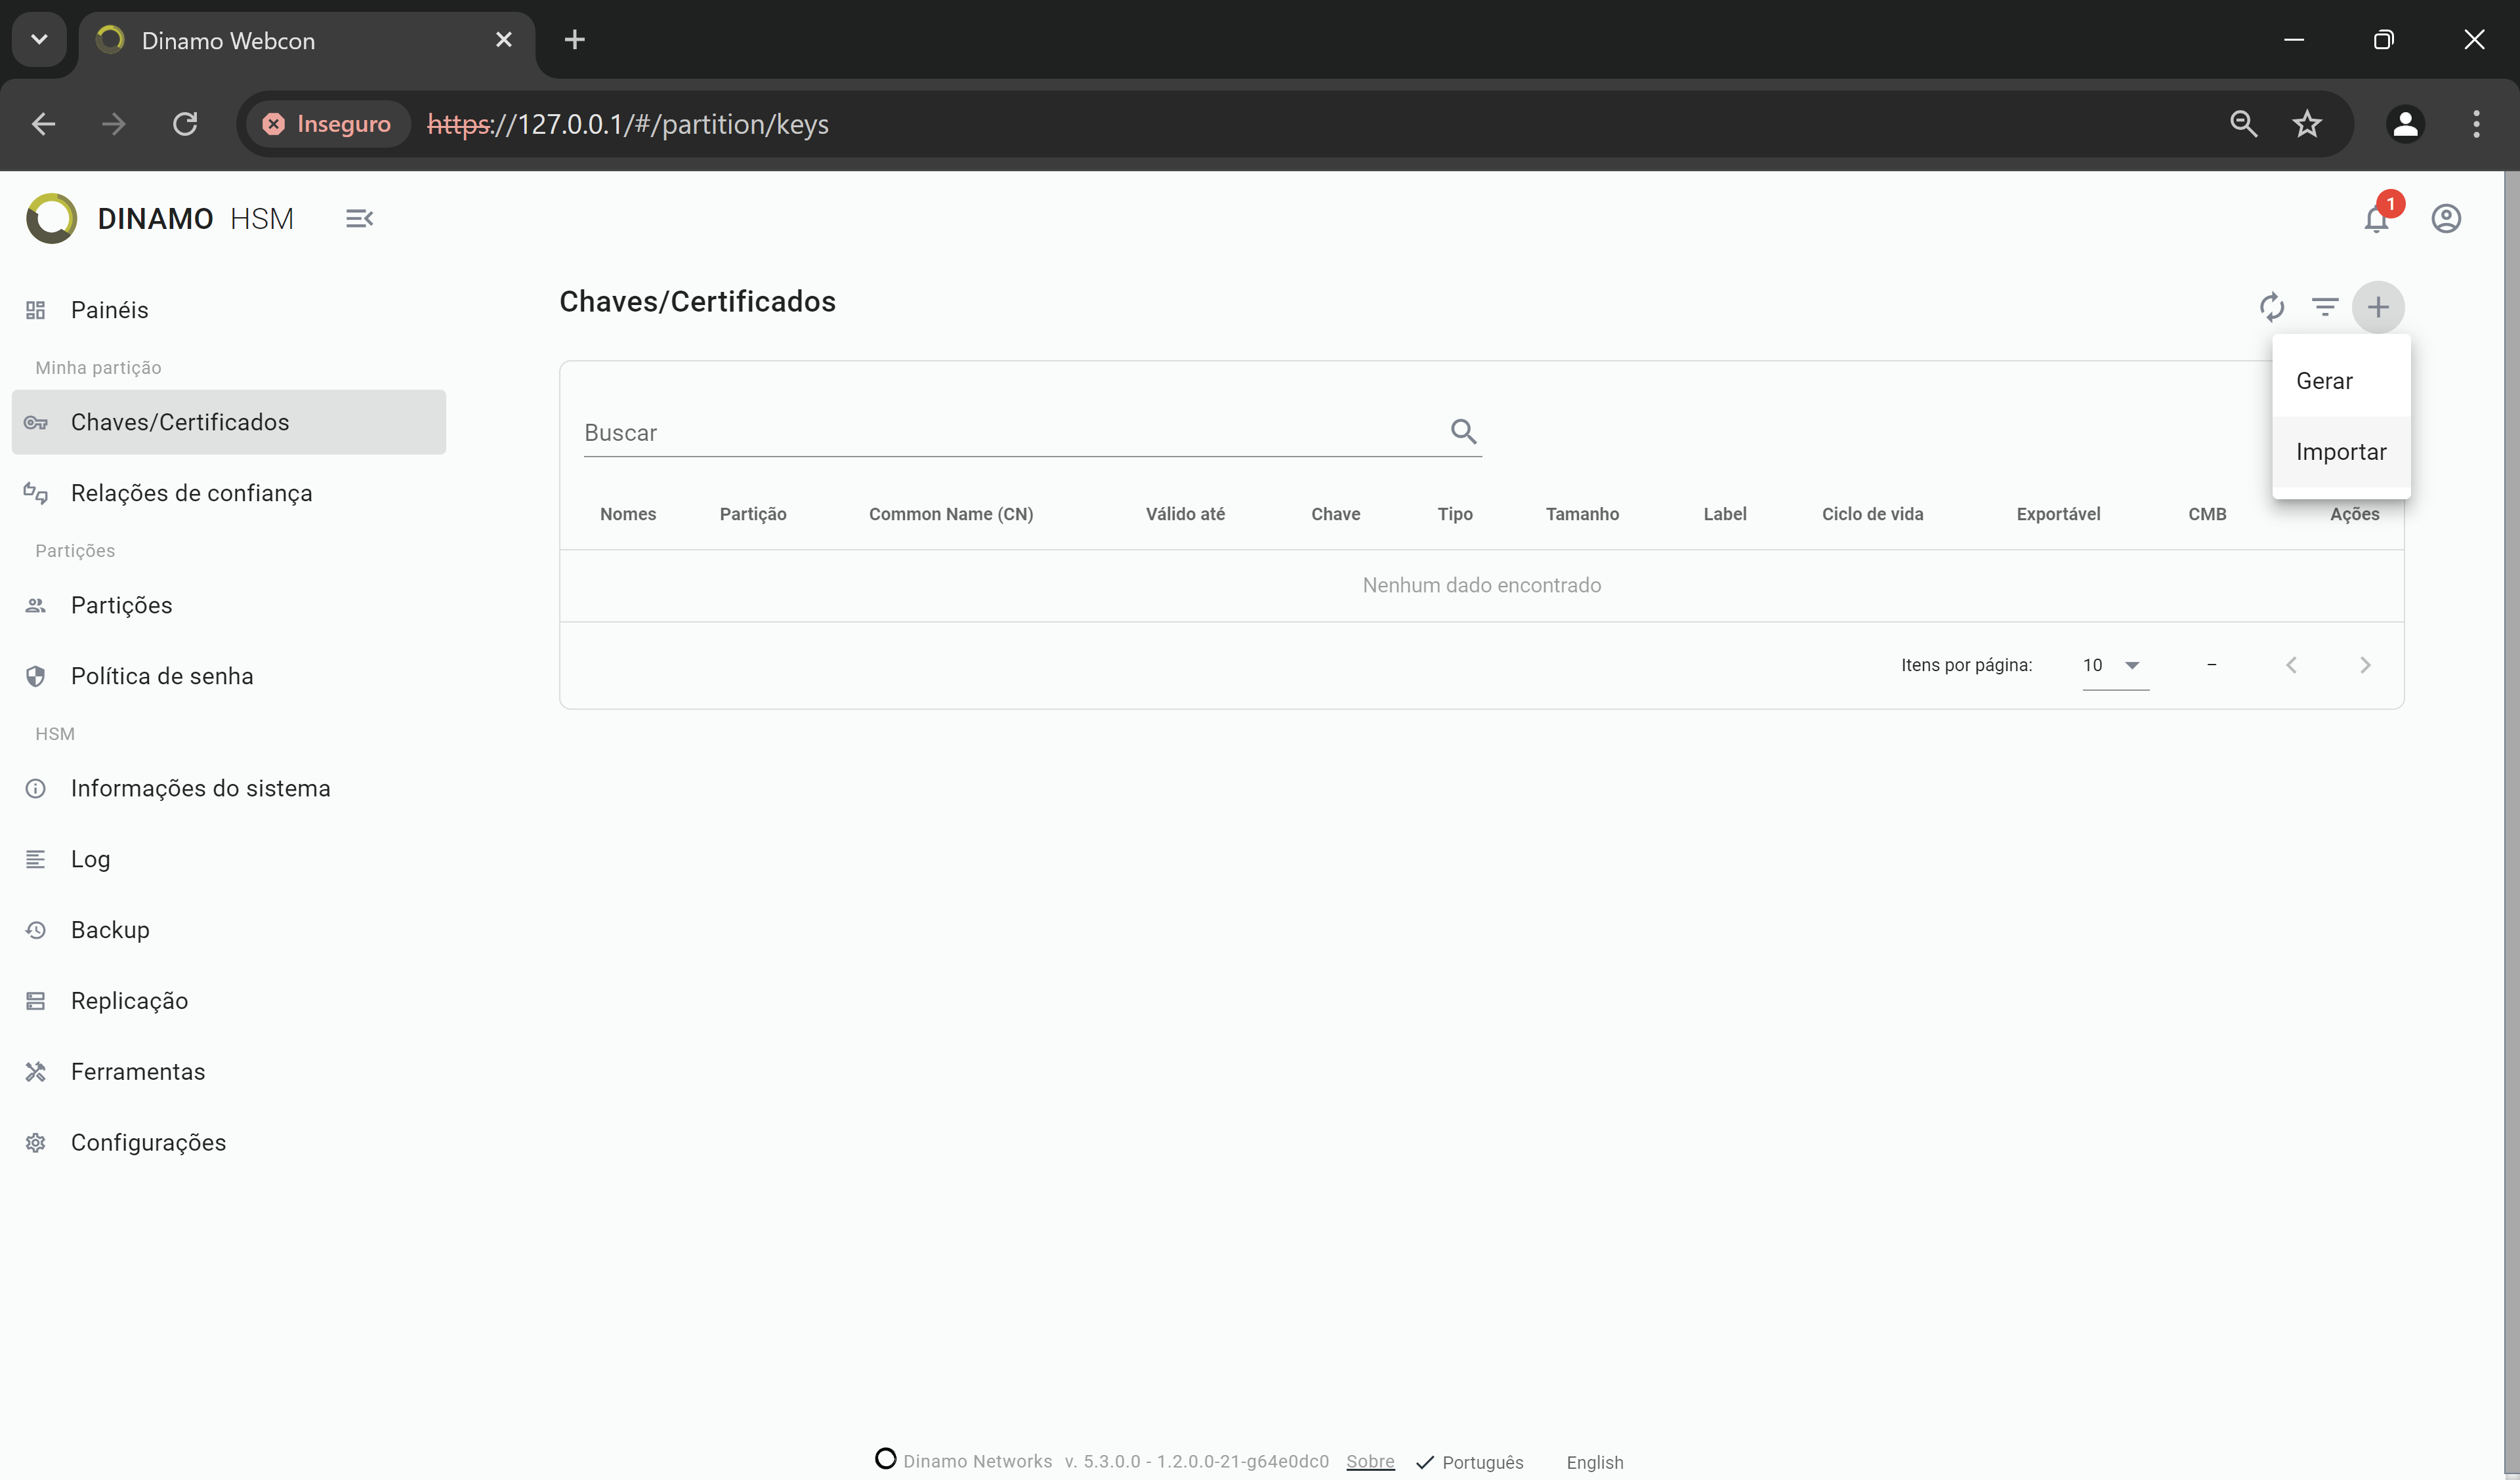This screenshot has height=1480, width=2520.
Task: Click the Sobre link in footer
Action: pos(1370,1461)
